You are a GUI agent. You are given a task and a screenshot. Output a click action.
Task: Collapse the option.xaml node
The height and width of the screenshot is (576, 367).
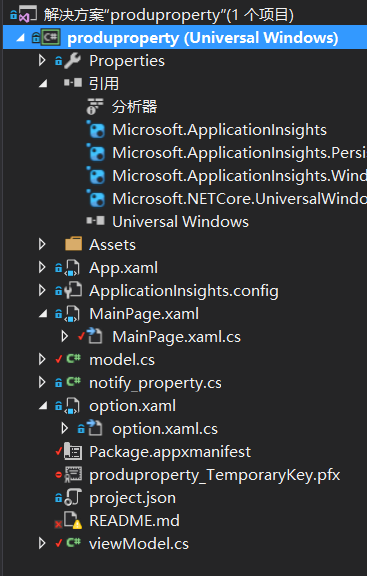point(43,406)
